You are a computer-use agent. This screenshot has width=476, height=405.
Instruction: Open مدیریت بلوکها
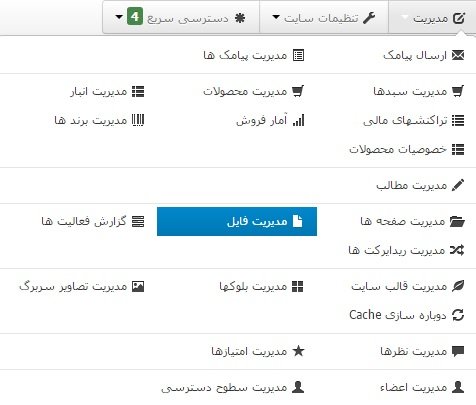[x=261, y=286]
